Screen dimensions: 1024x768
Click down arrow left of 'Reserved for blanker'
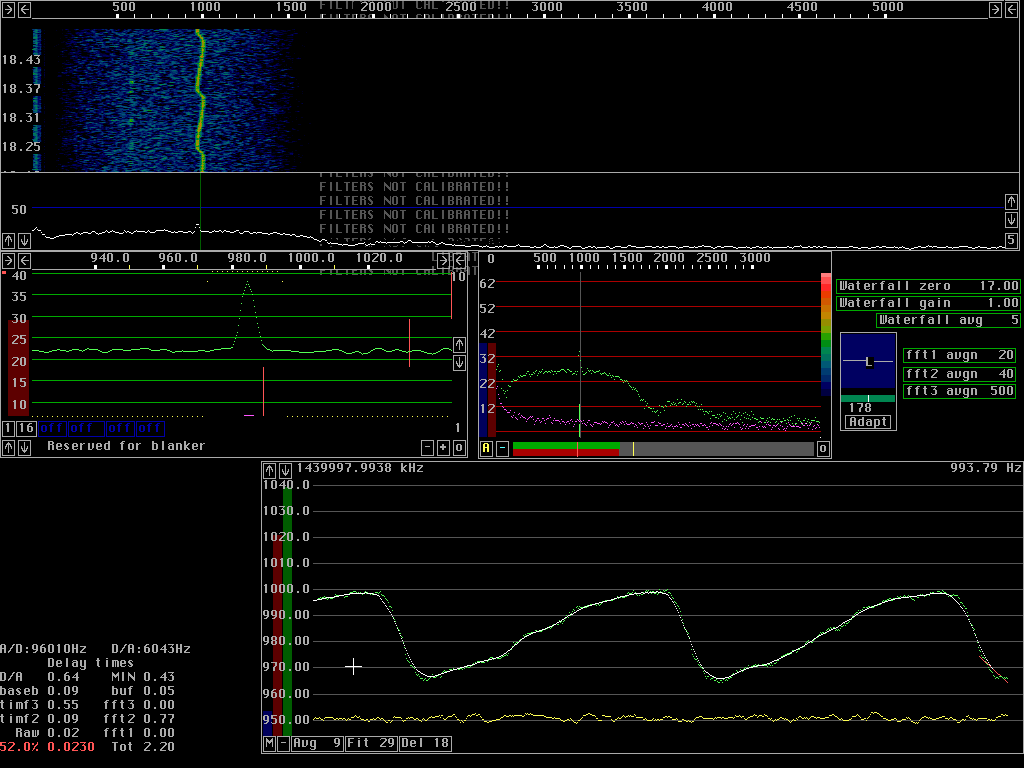click(x=24, y=447)
